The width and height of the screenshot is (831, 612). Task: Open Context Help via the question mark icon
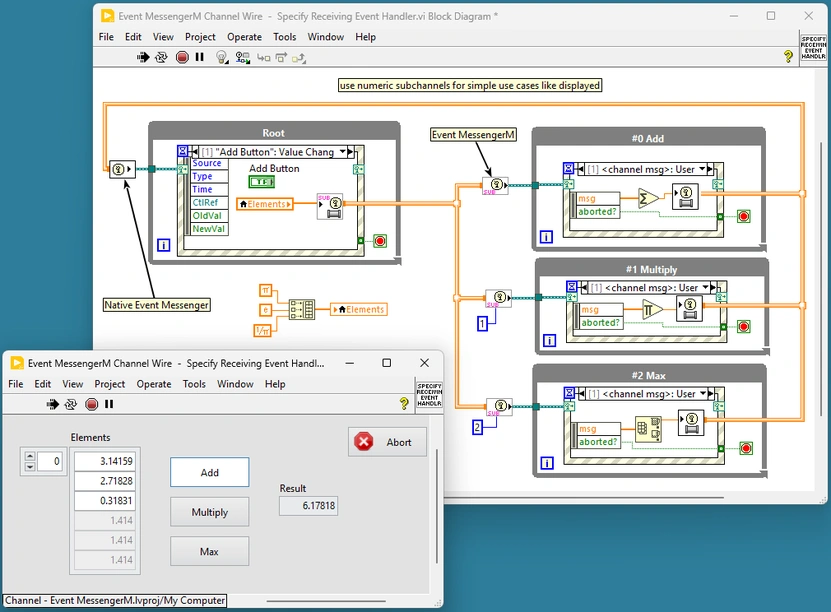[787, 57]
